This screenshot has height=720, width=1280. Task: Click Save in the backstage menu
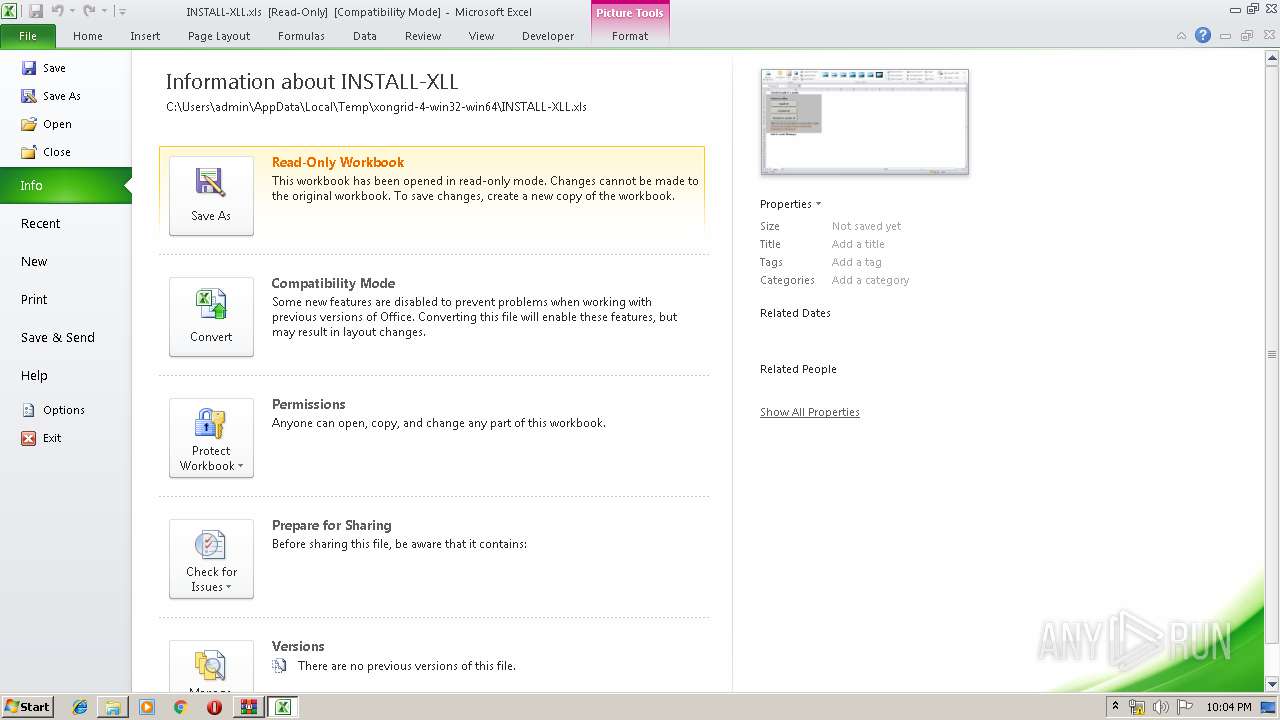click(x=43, y=68)
